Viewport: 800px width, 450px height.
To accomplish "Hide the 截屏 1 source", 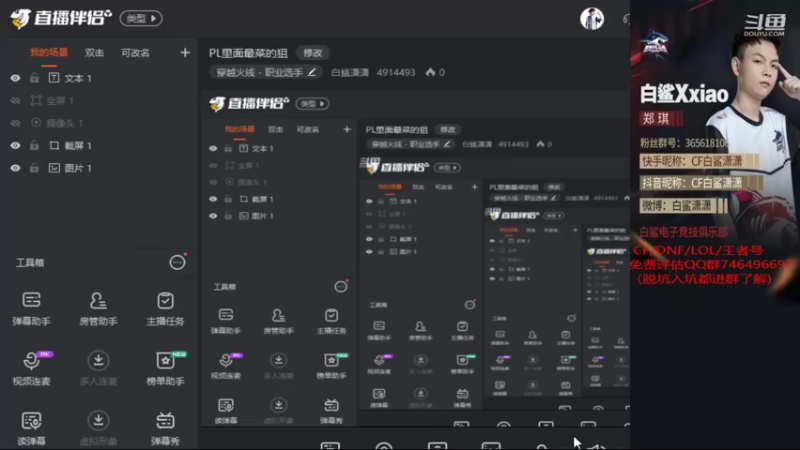I will [15, 145].
